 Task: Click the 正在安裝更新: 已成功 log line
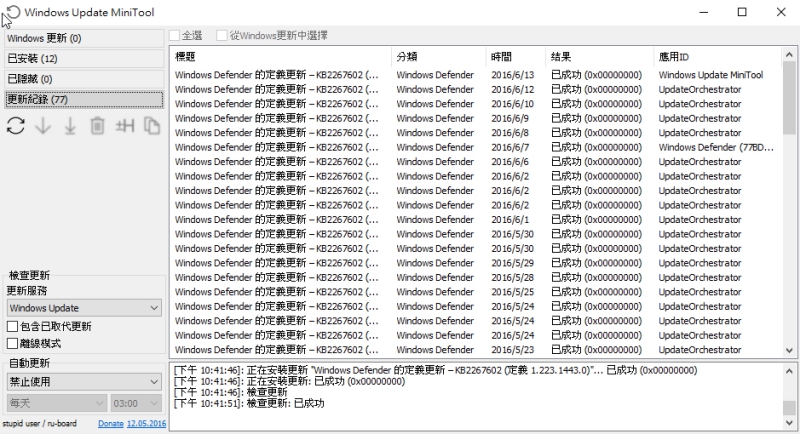(x=289, y=381)
